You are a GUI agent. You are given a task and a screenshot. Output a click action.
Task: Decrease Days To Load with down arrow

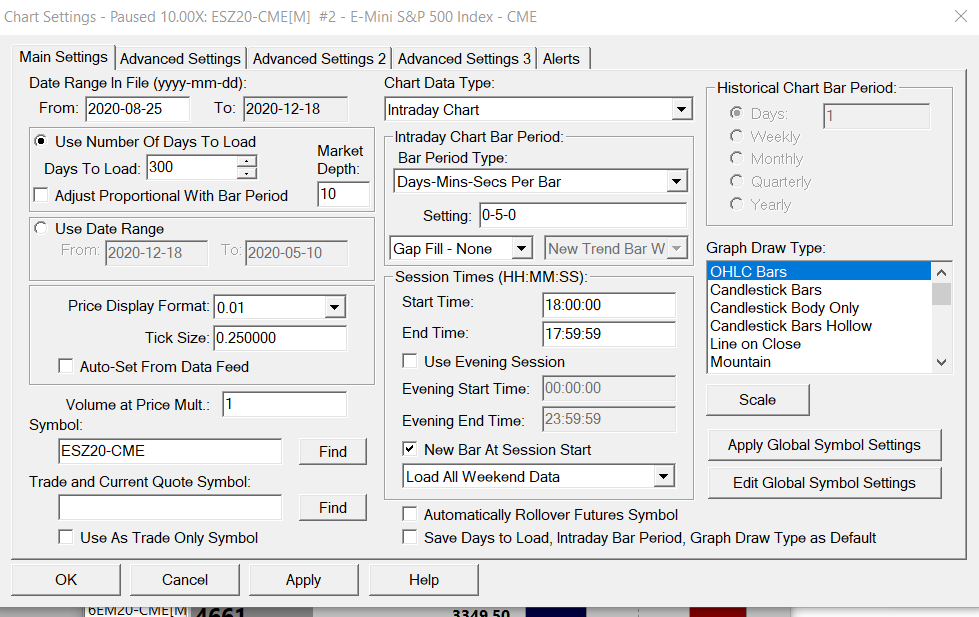pos(247,173)
